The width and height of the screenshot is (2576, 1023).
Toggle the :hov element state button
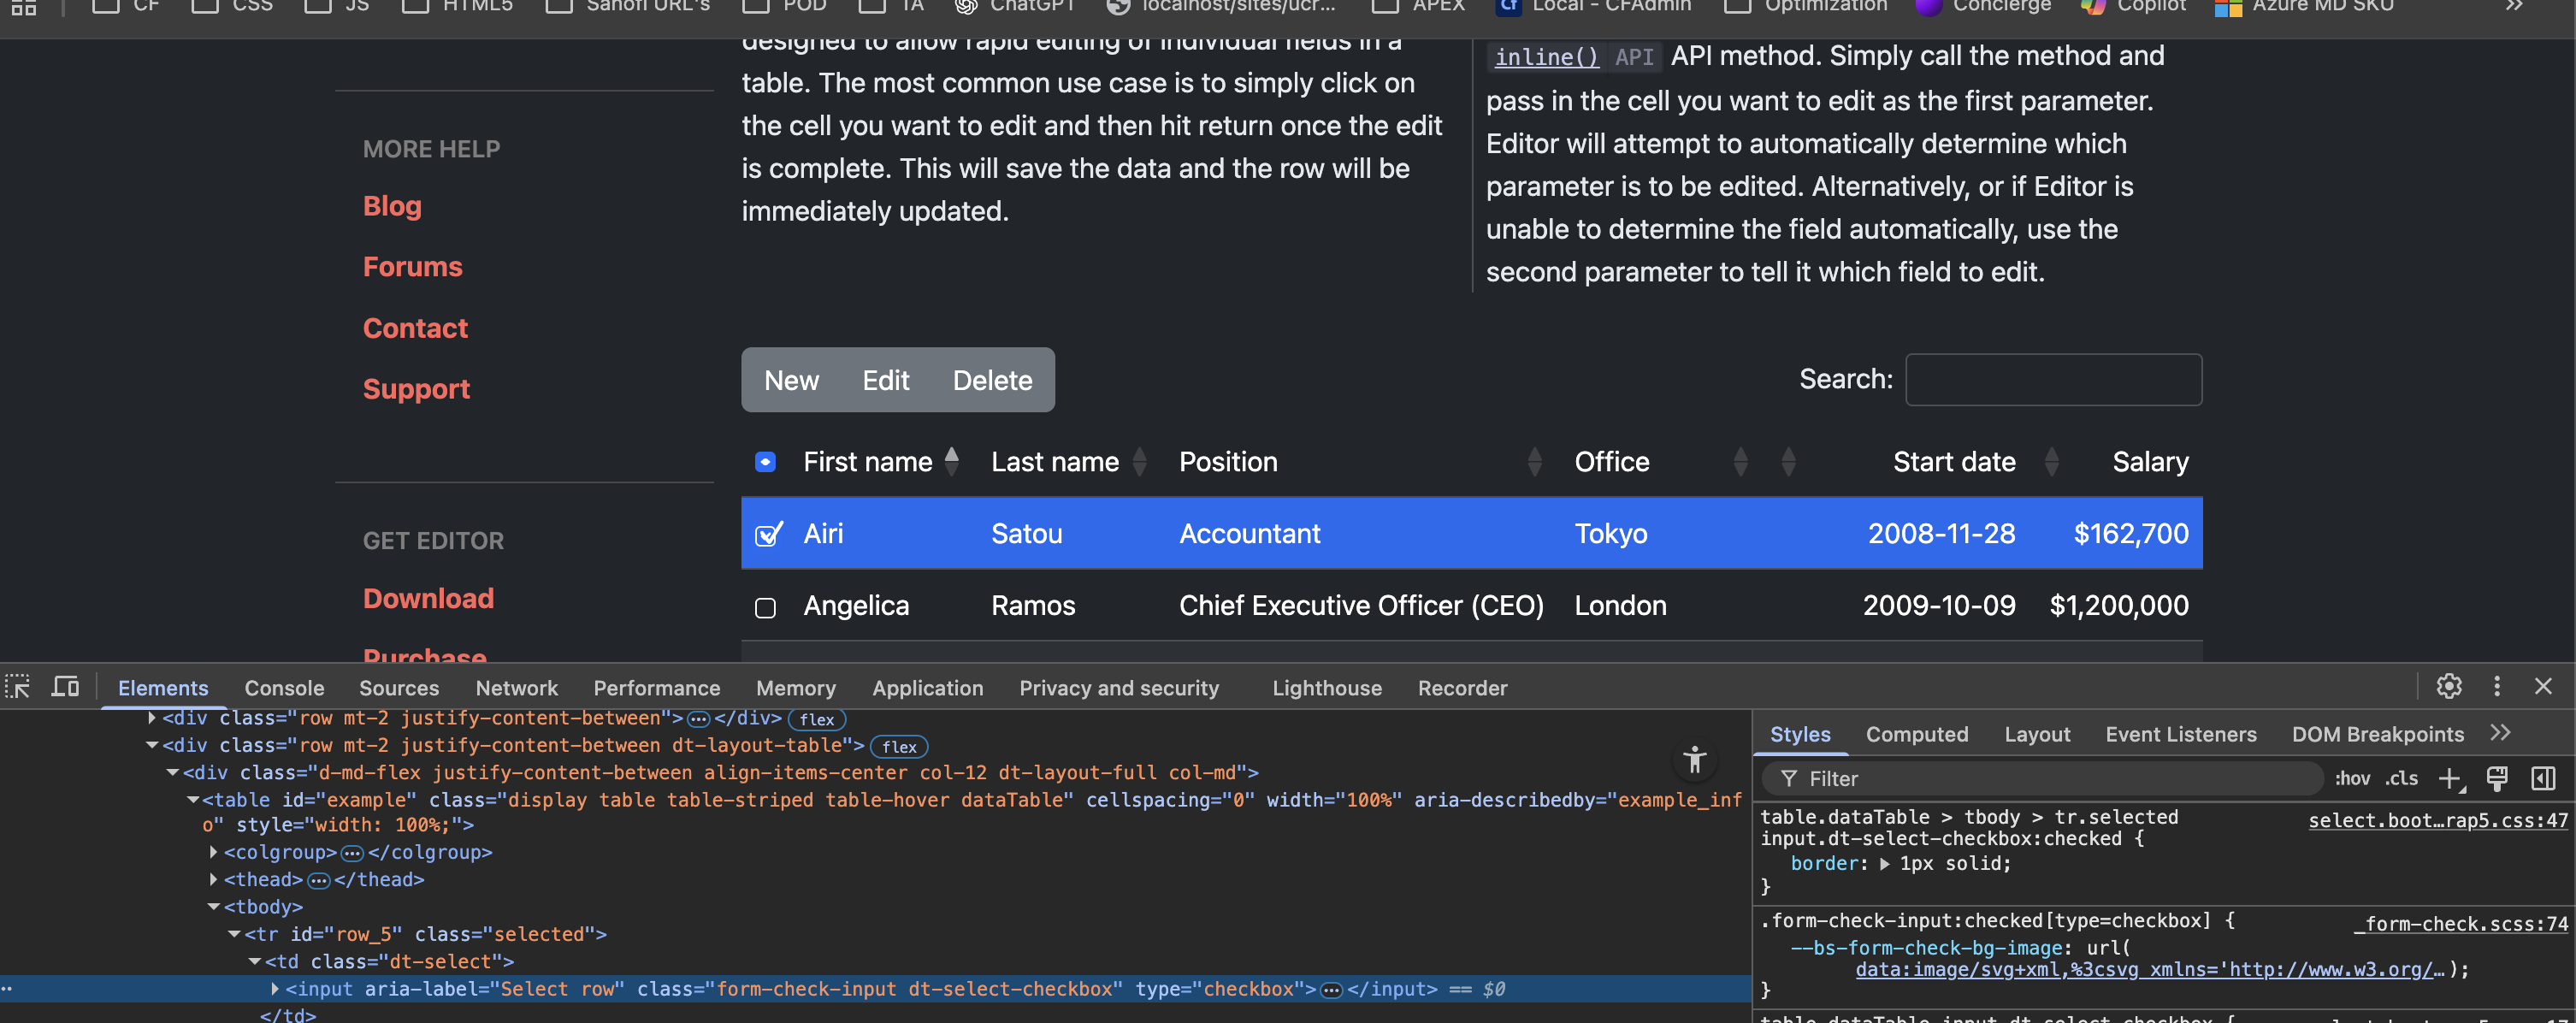[2351, 778]
